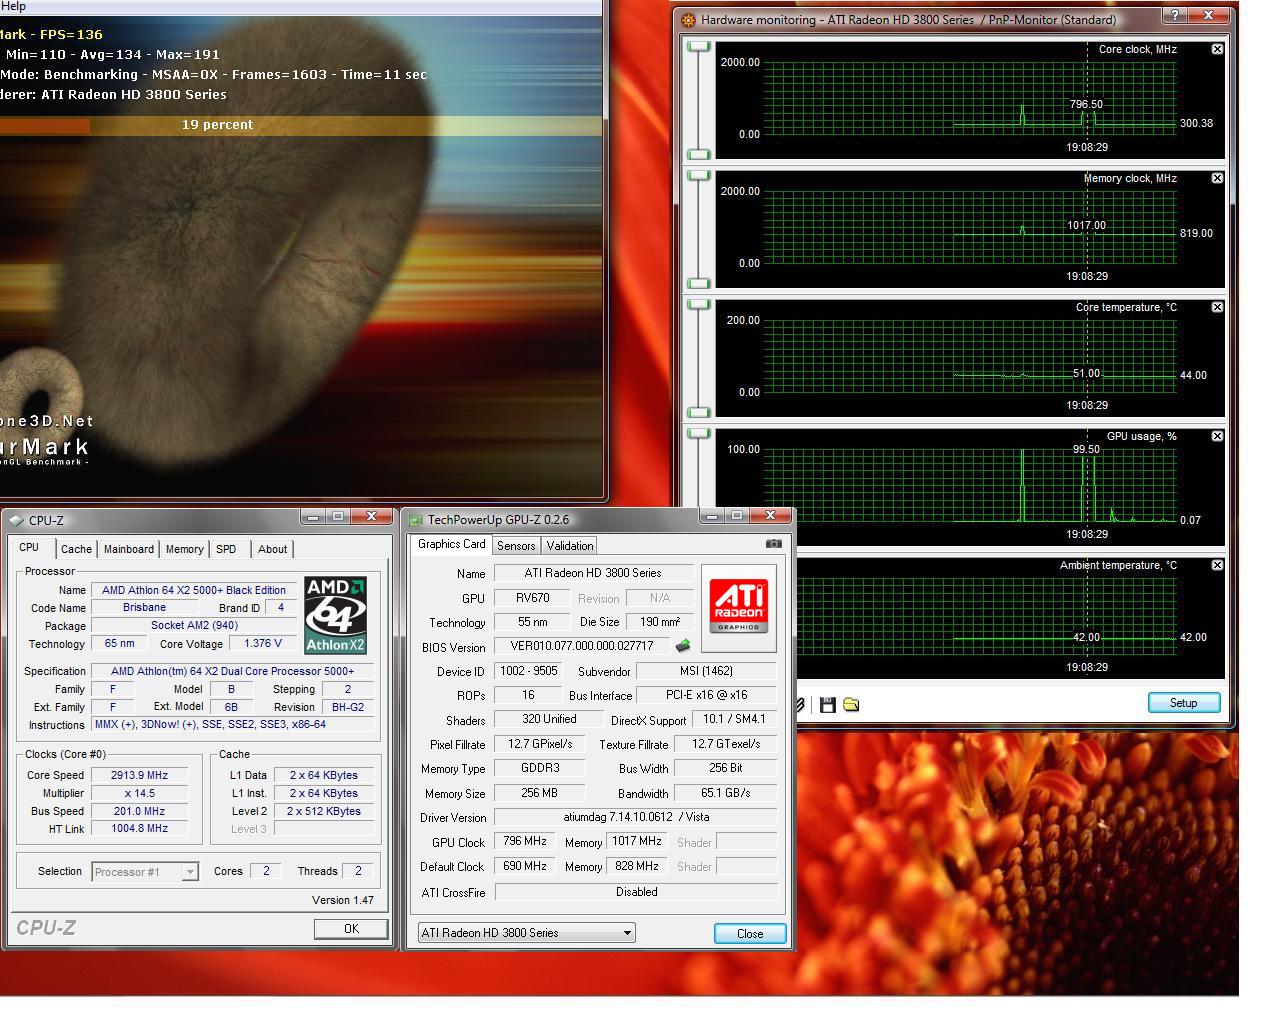Click the Hardware monitoring window title icon
Image resolution: width=1280 pixels, height=1024 pixels.
coord(687,19)
